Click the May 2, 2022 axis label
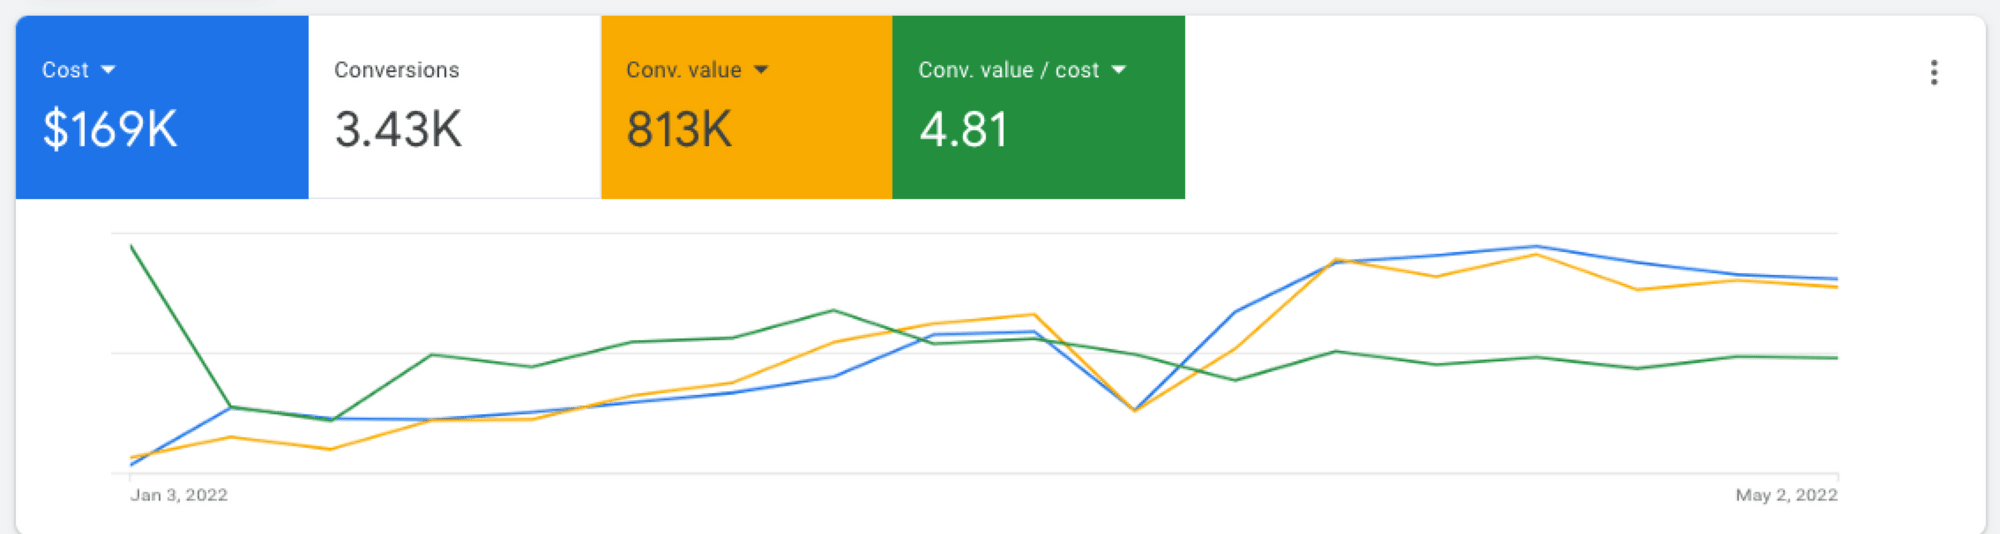Viewport: 2000px width, 534px height. 1786,495
